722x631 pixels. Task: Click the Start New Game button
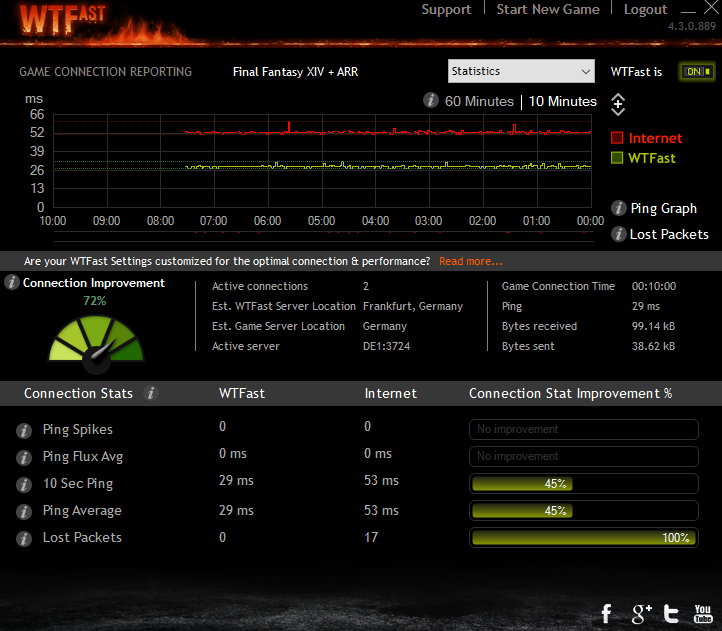(x=548, y=10)
